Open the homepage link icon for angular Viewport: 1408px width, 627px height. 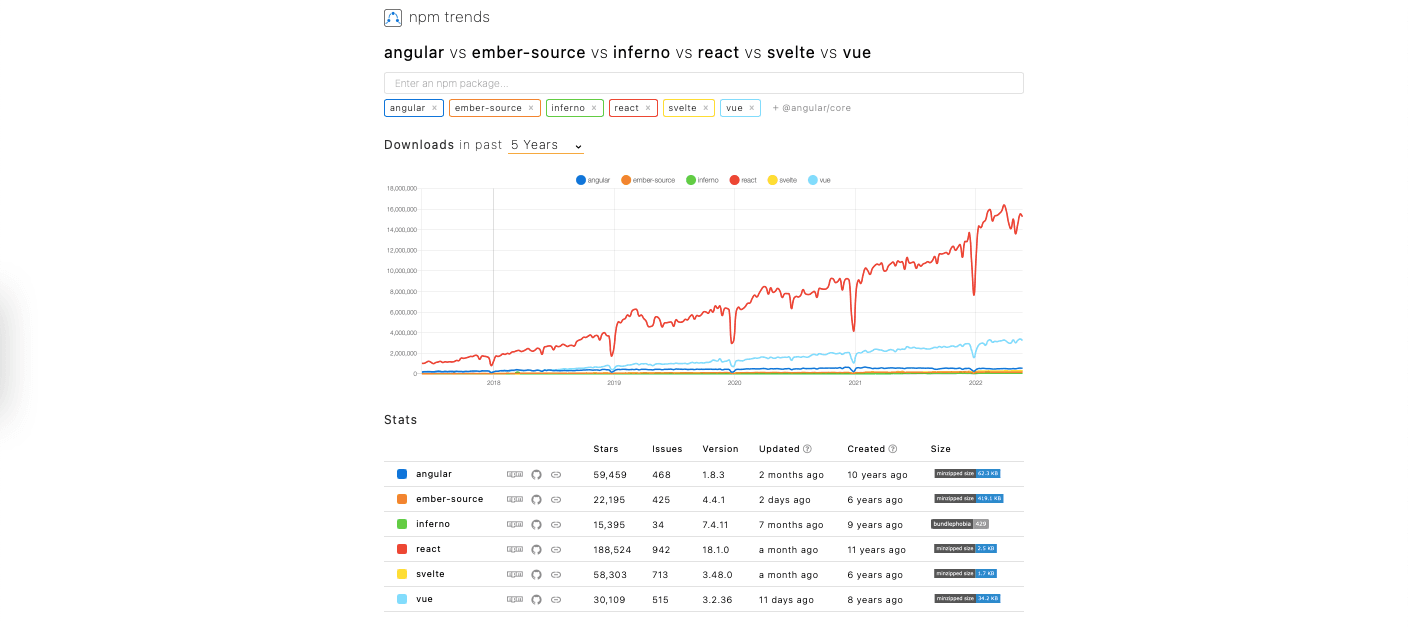point(556,474)
